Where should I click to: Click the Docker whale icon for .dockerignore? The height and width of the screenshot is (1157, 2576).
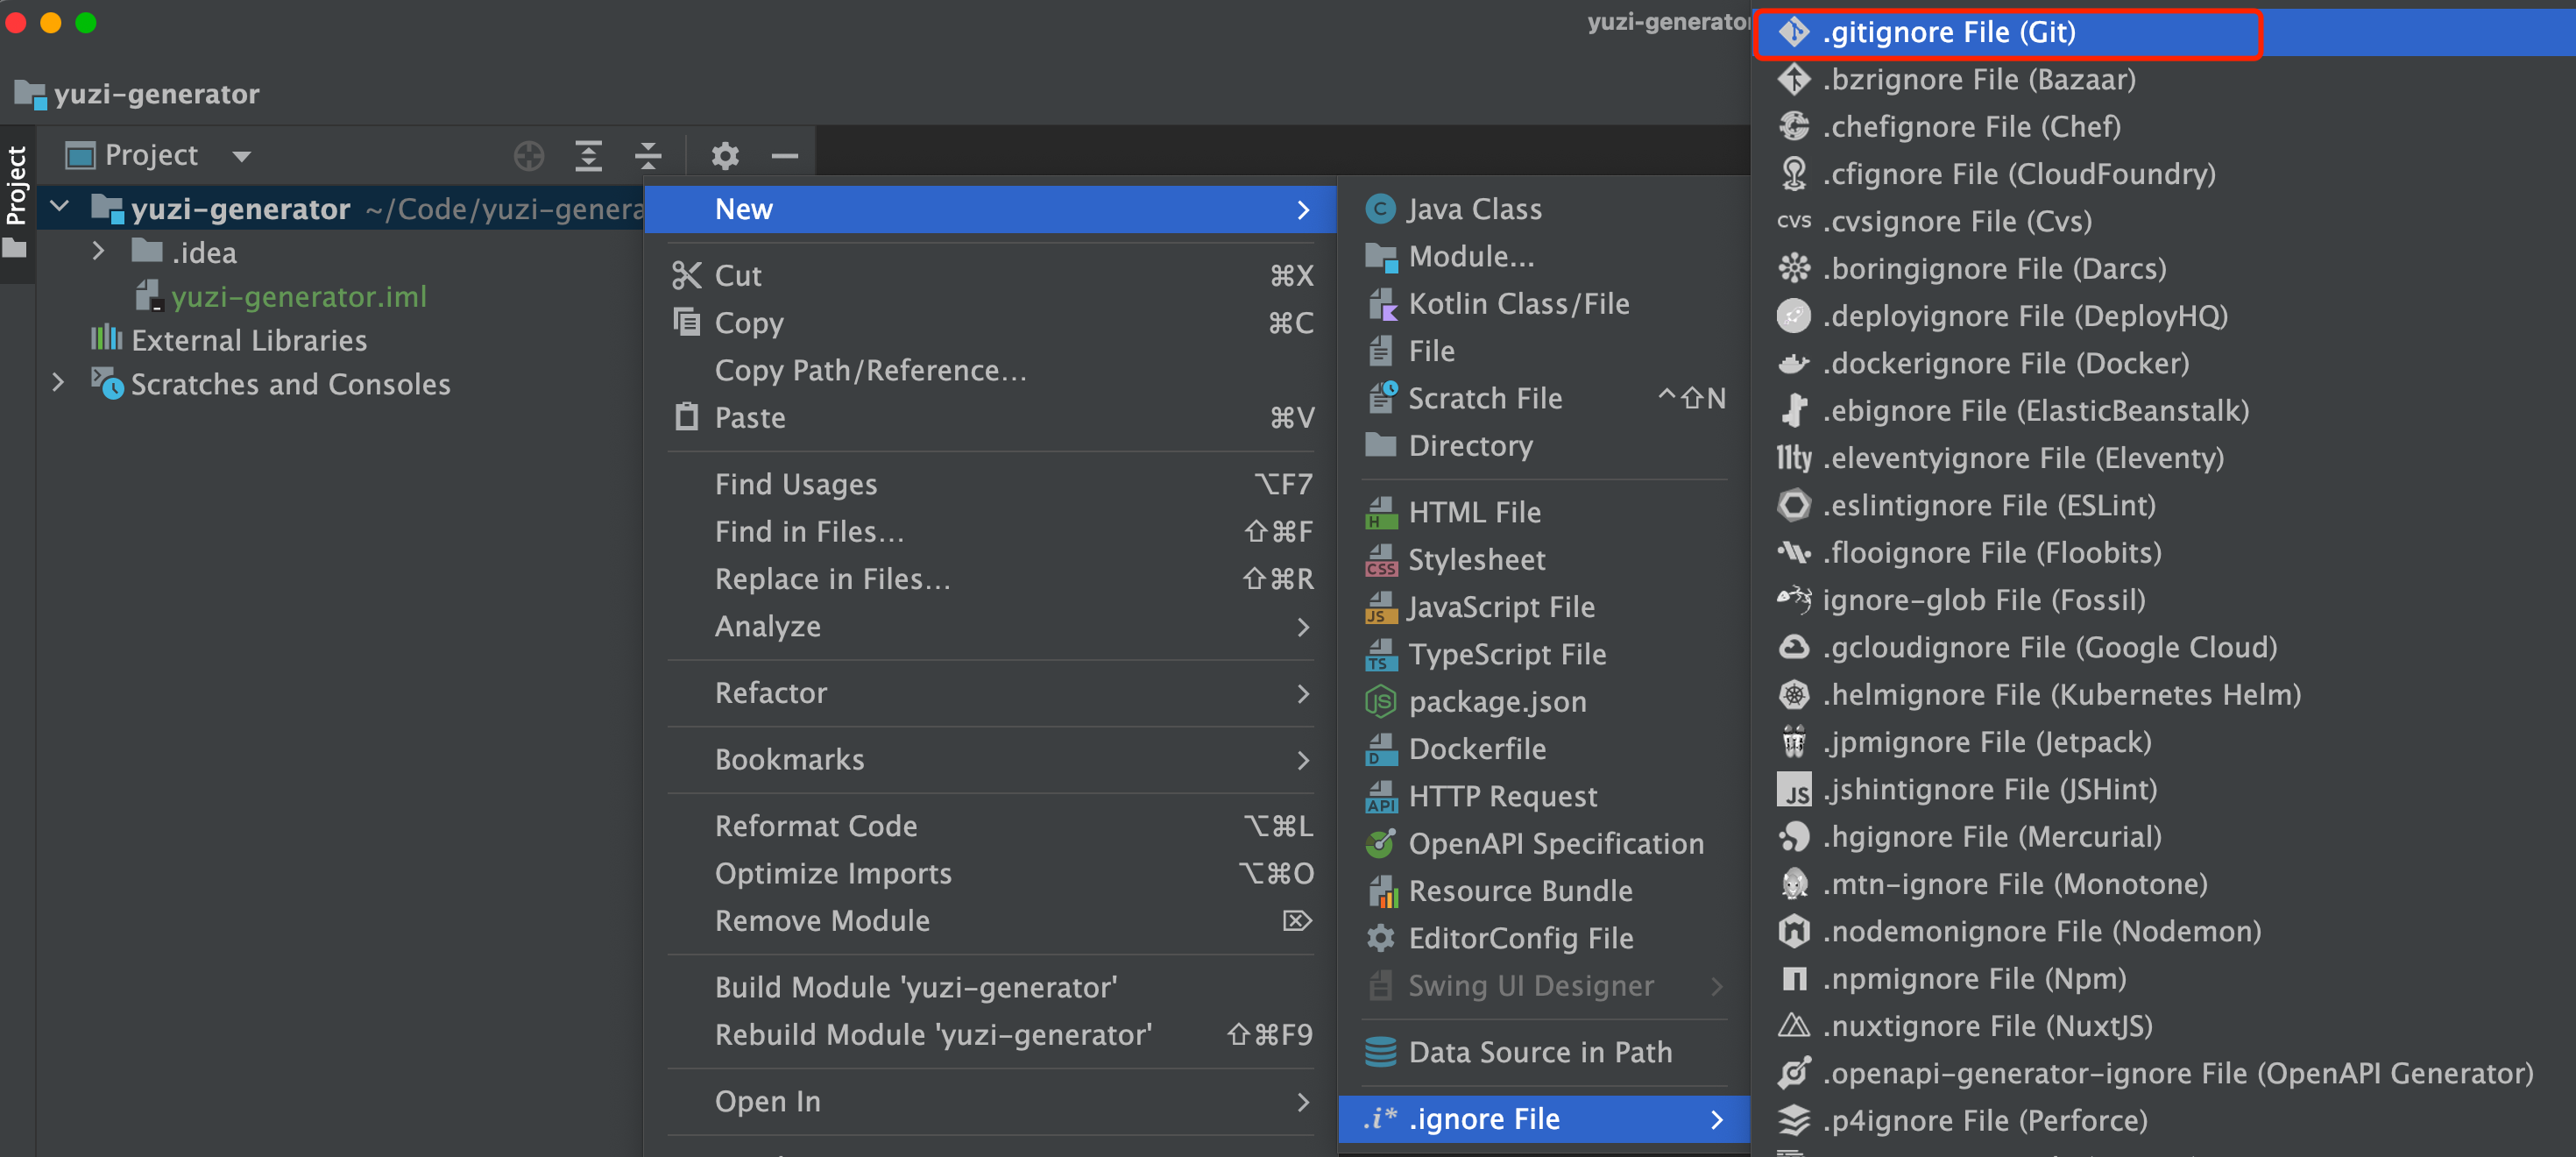[1793, 364]
